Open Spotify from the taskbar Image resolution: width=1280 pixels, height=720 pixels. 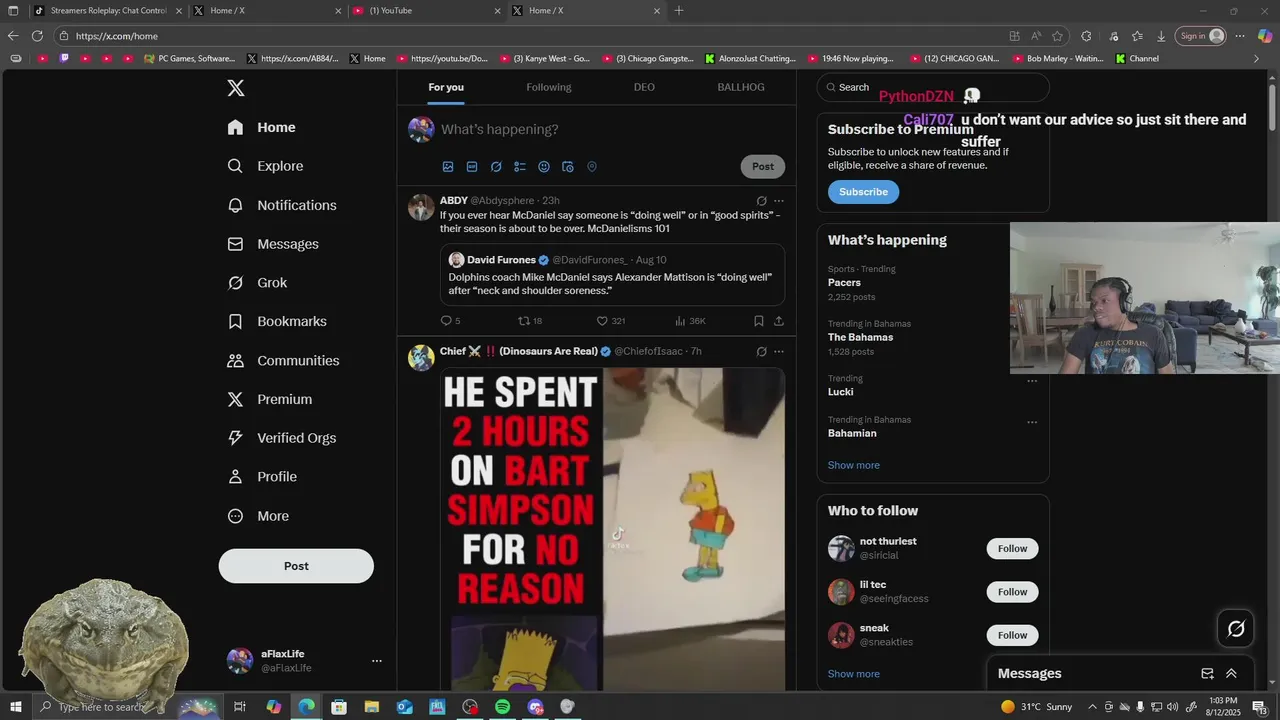click(502, 707)
